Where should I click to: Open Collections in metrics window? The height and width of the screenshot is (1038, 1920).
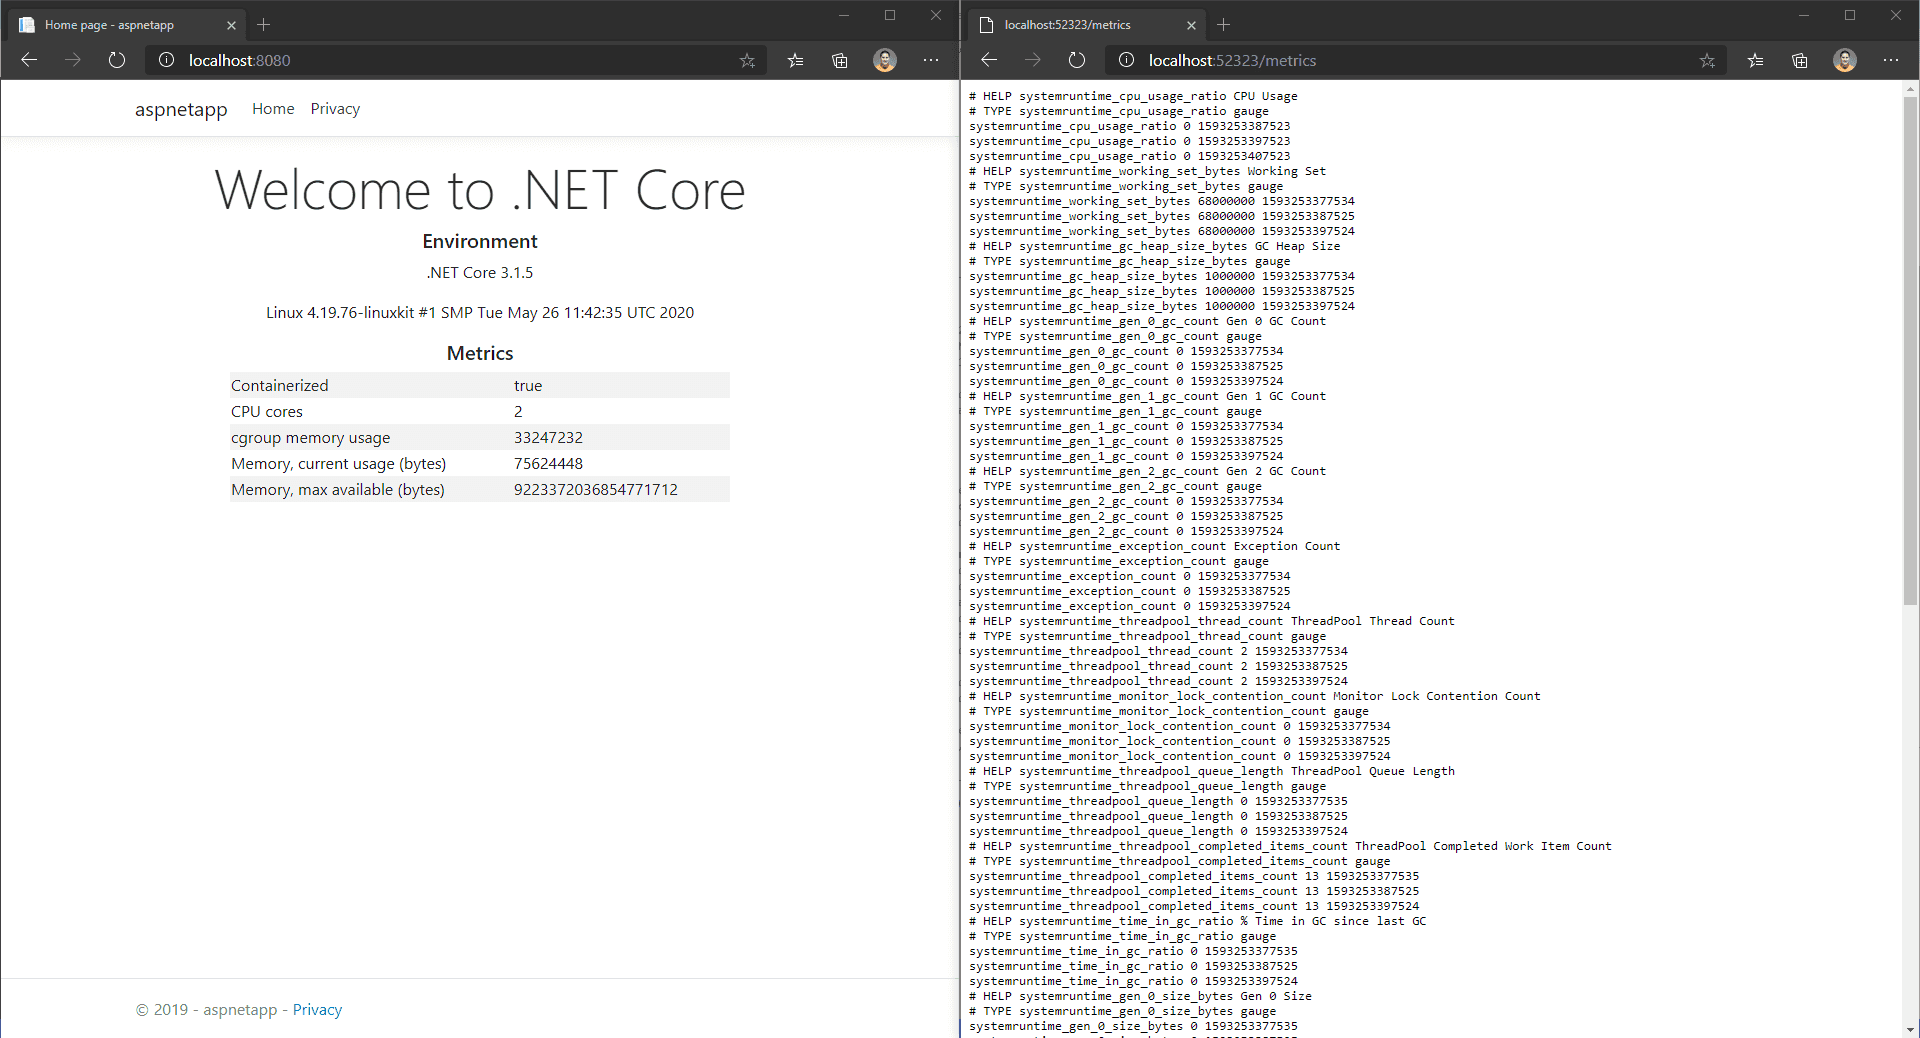tap(1800, 60)
